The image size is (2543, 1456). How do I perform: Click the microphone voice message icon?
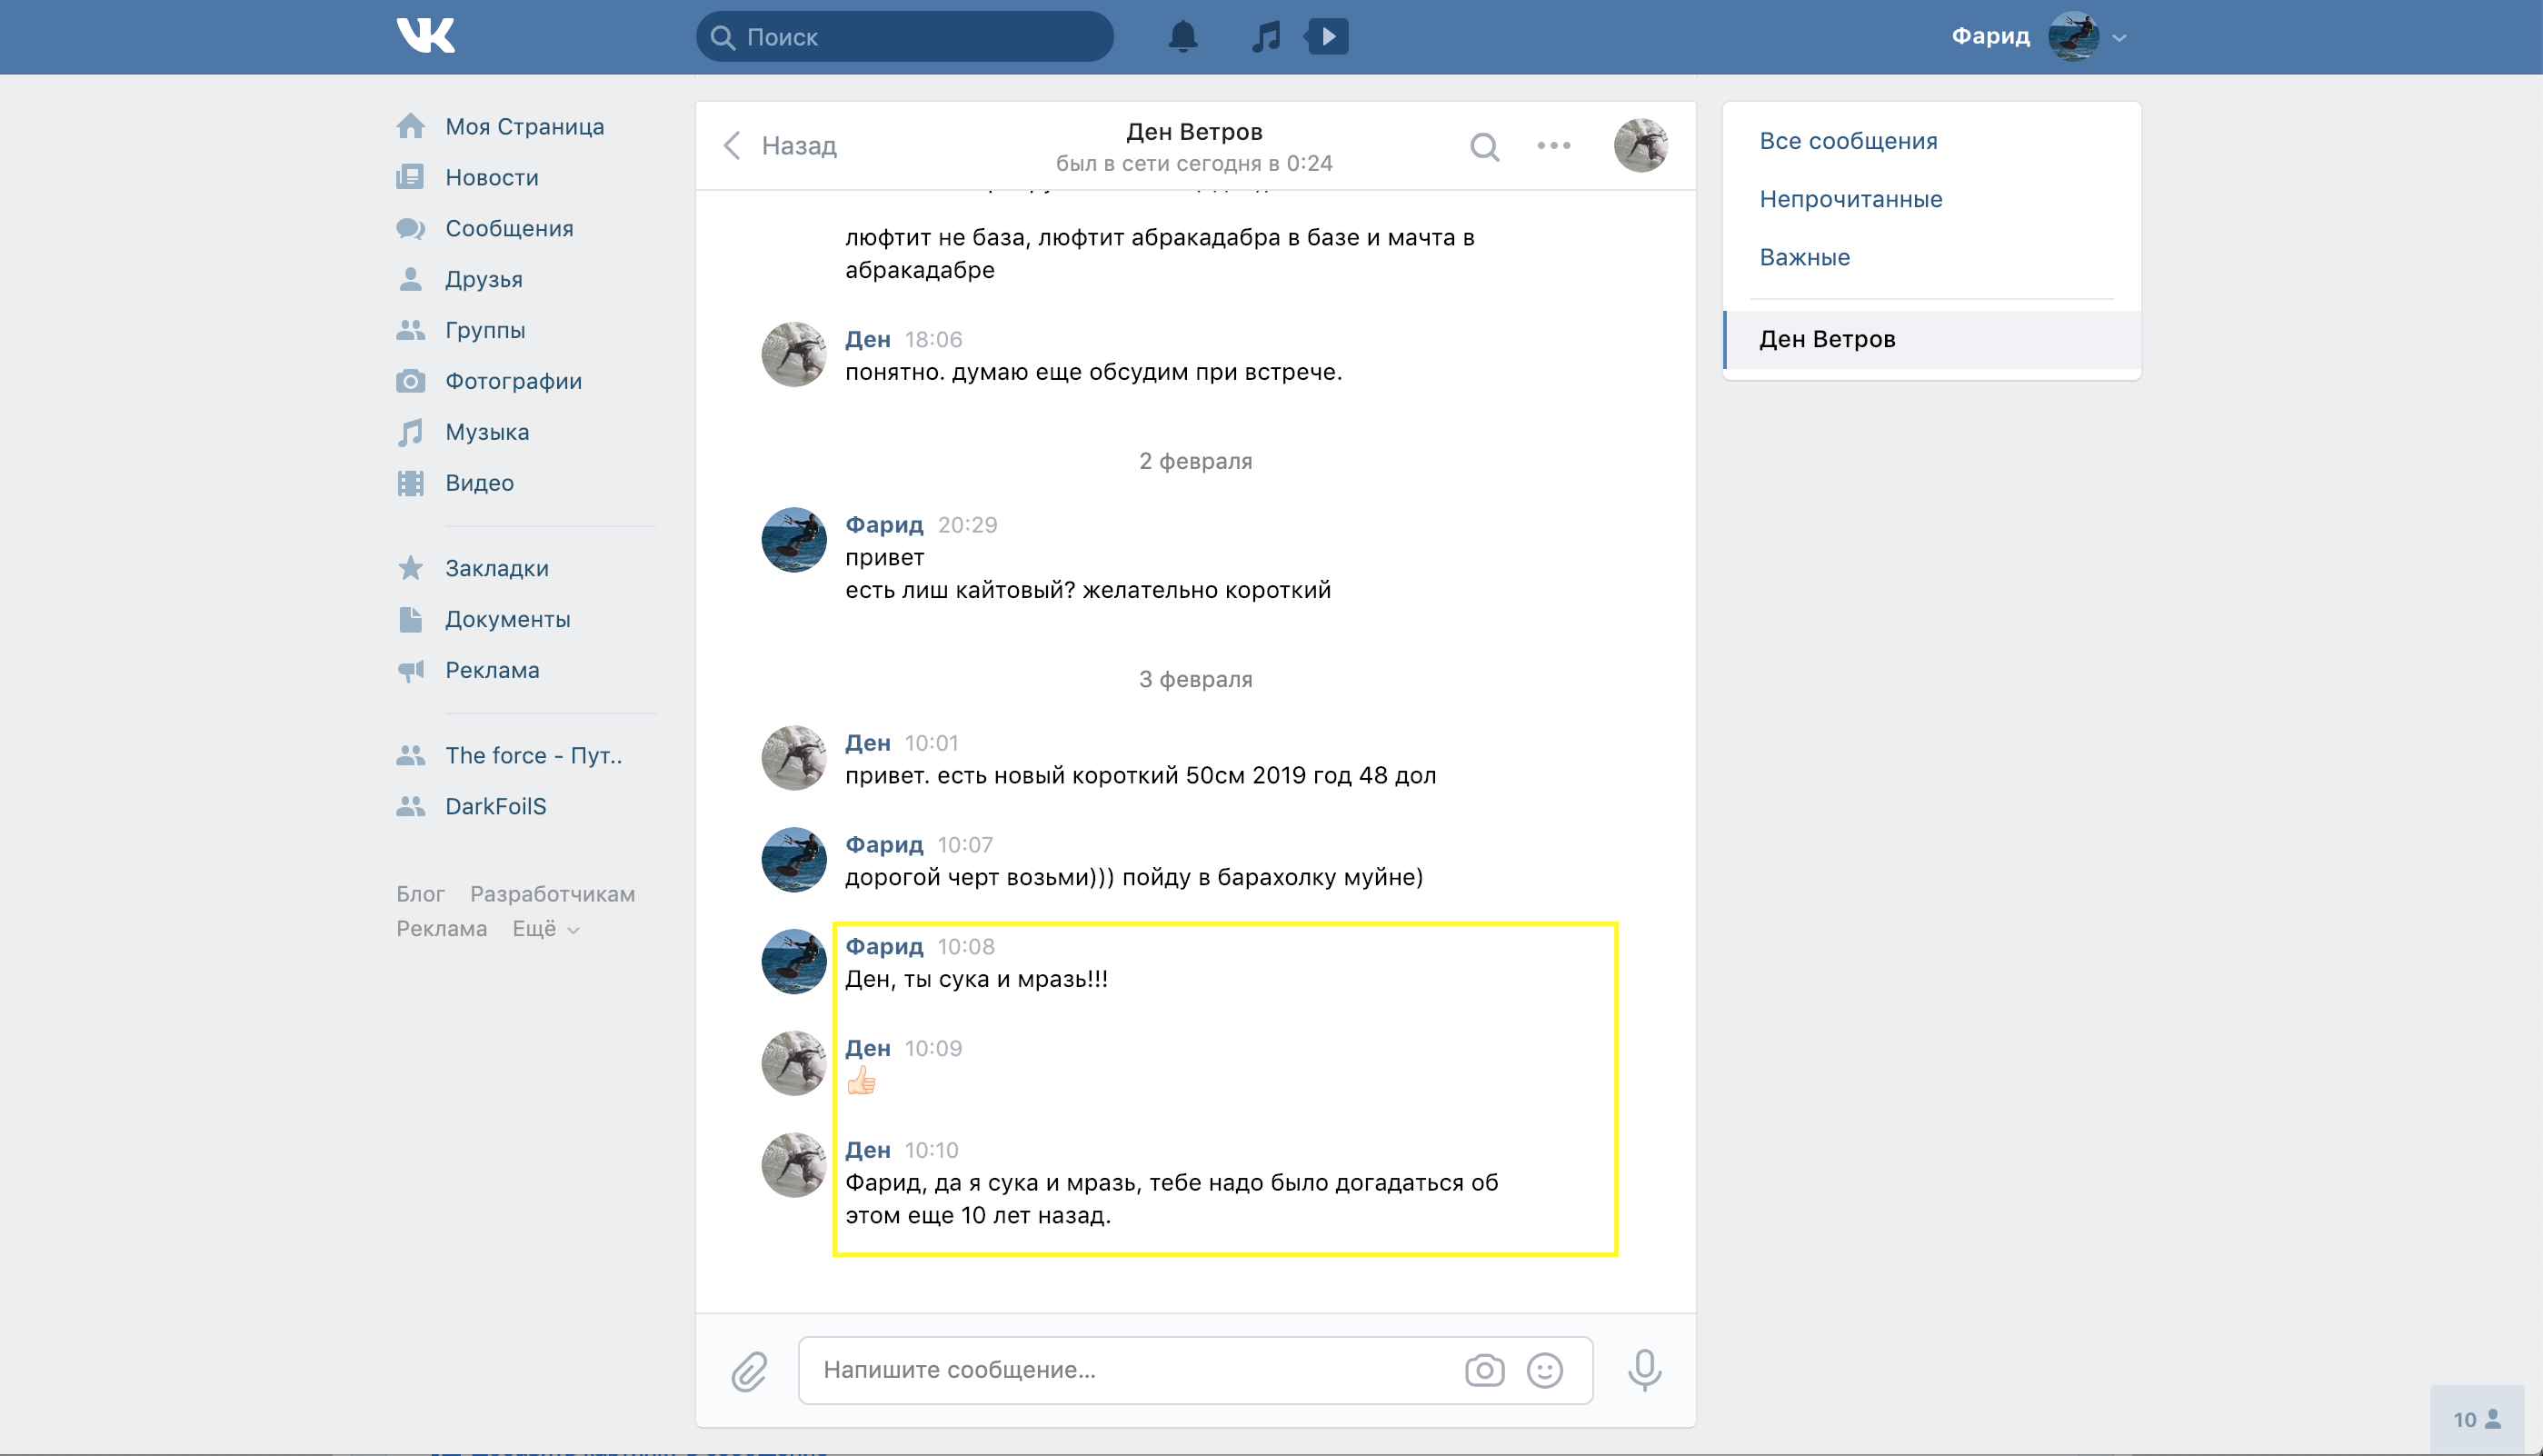point(1644,1370)
